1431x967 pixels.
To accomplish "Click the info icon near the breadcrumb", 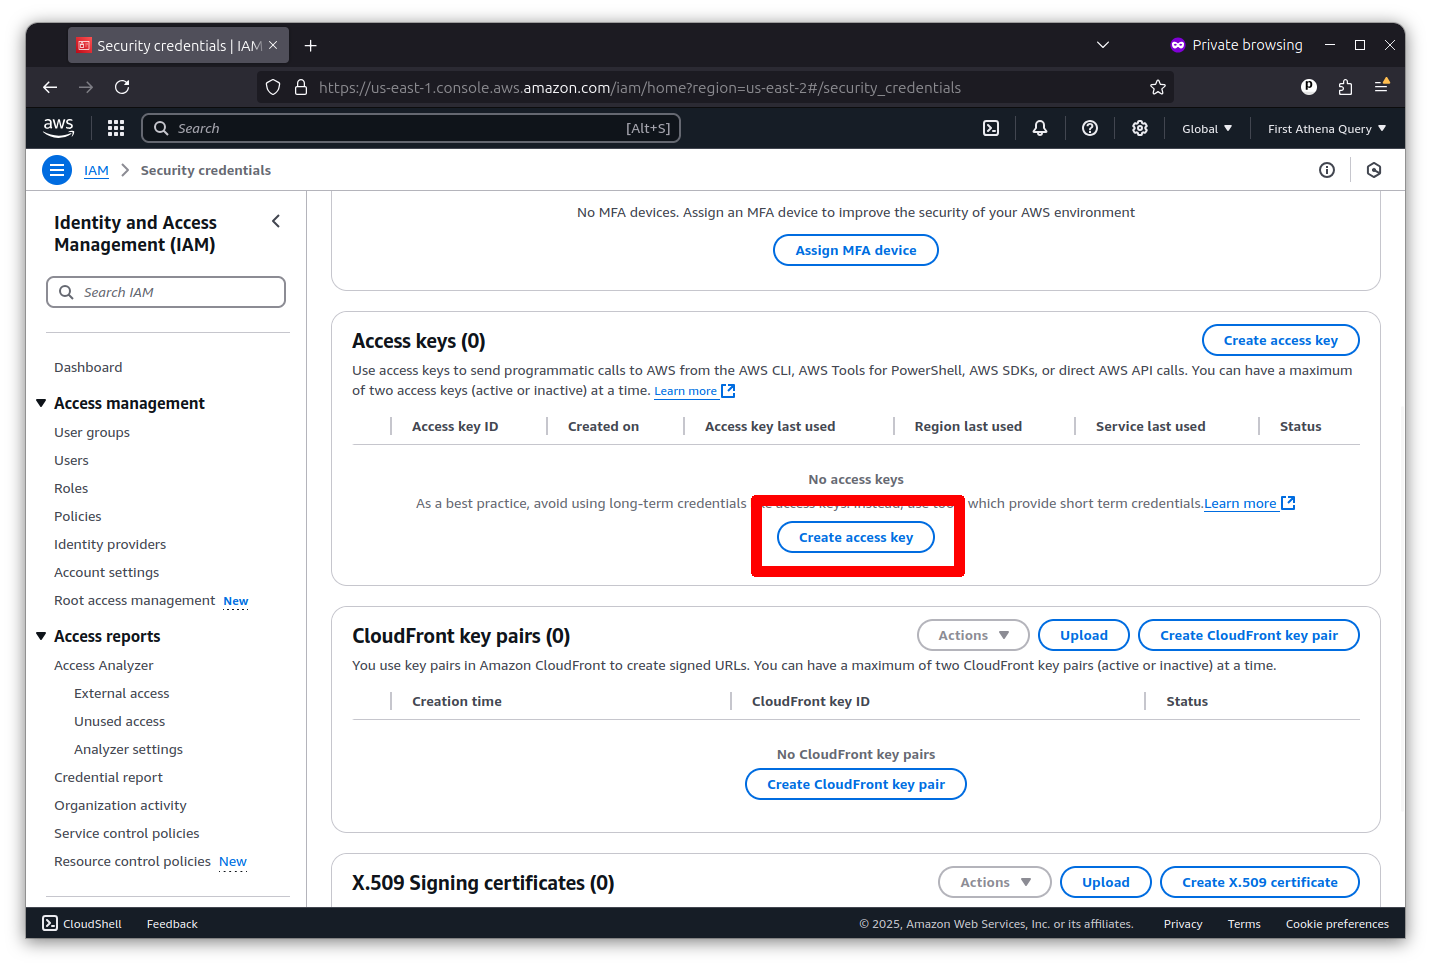I will [1327, 170].
